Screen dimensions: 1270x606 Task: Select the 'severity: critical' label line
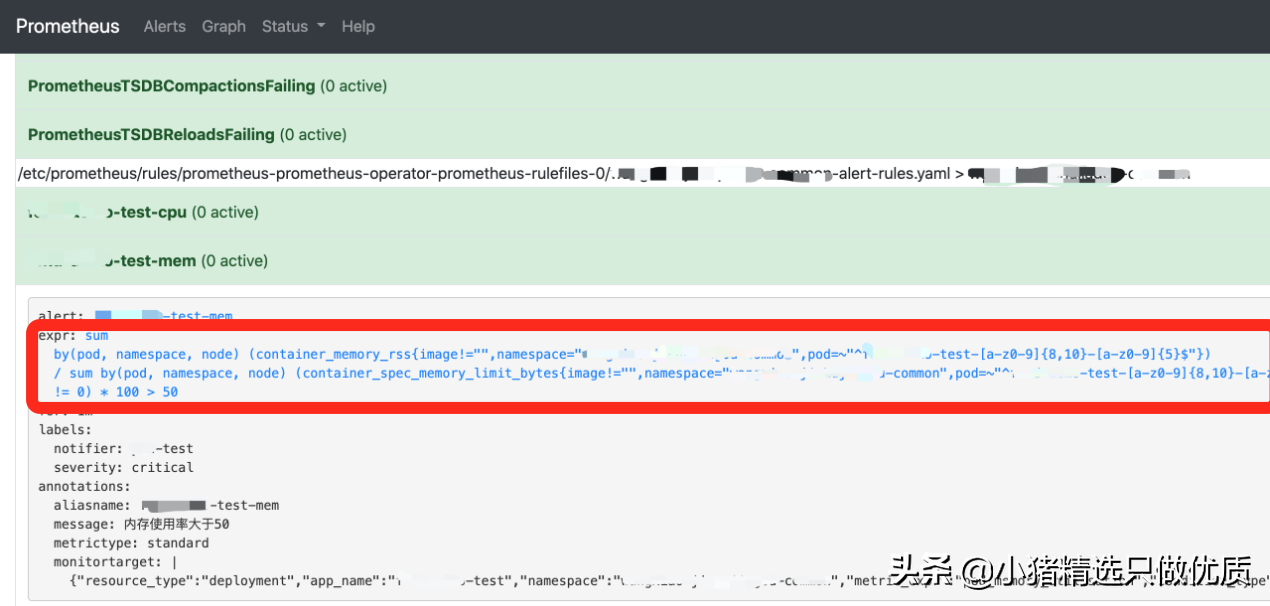tap(124, 467)
